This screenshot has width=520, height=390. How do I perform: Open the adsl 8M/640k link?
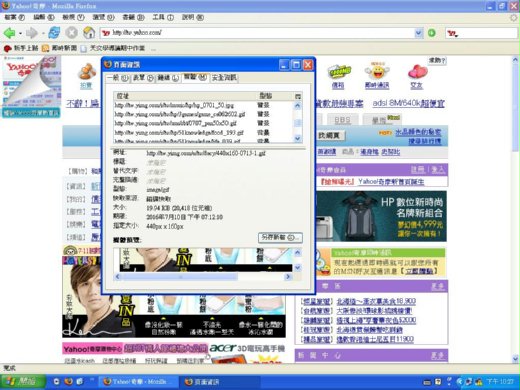408,104
